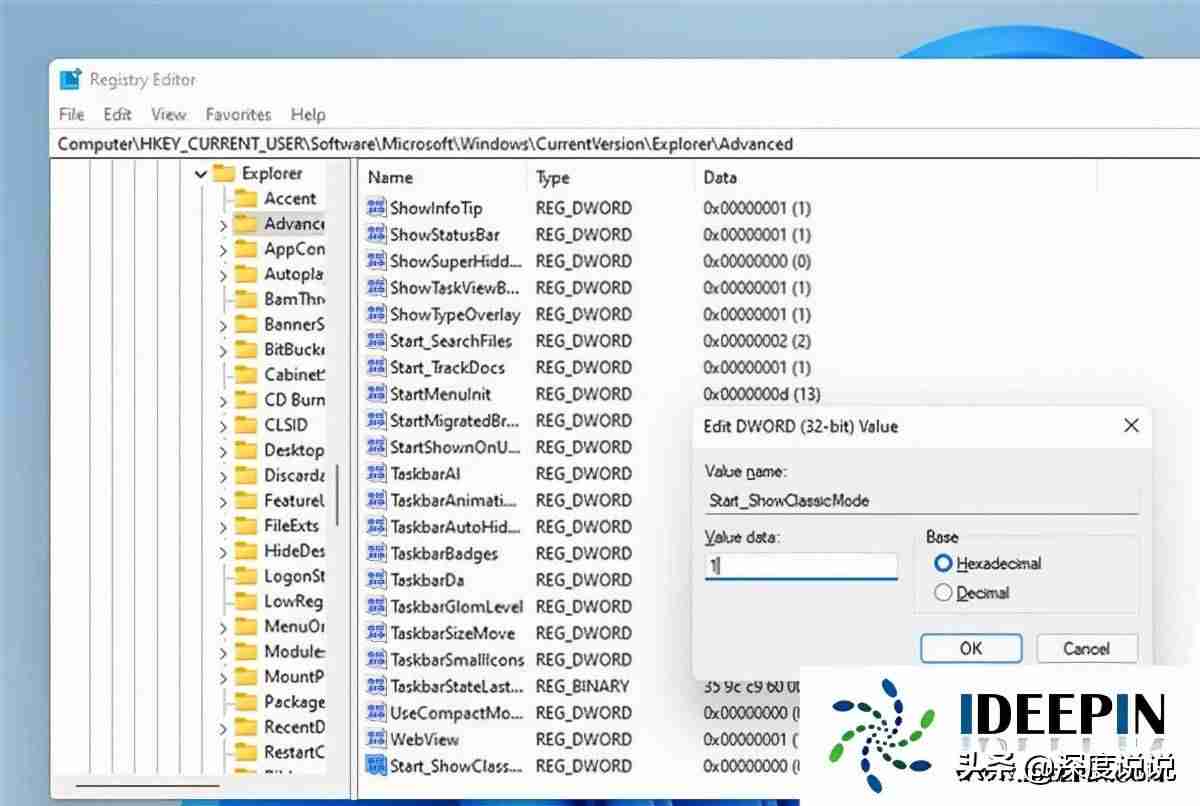The width and height of the screenshot is (1200, 806).
Task: Expand the Discarda key node
Action: coord(223,476)
